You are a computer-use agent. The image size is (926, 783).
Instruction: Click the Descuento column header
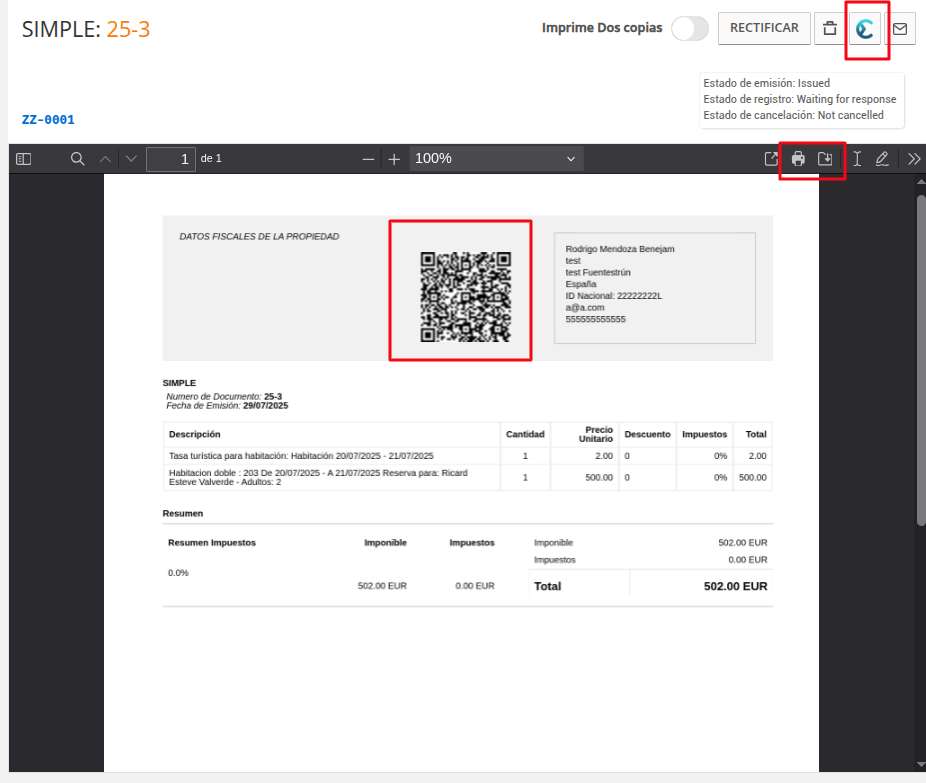pyautogui.click(x=647, y=435)
